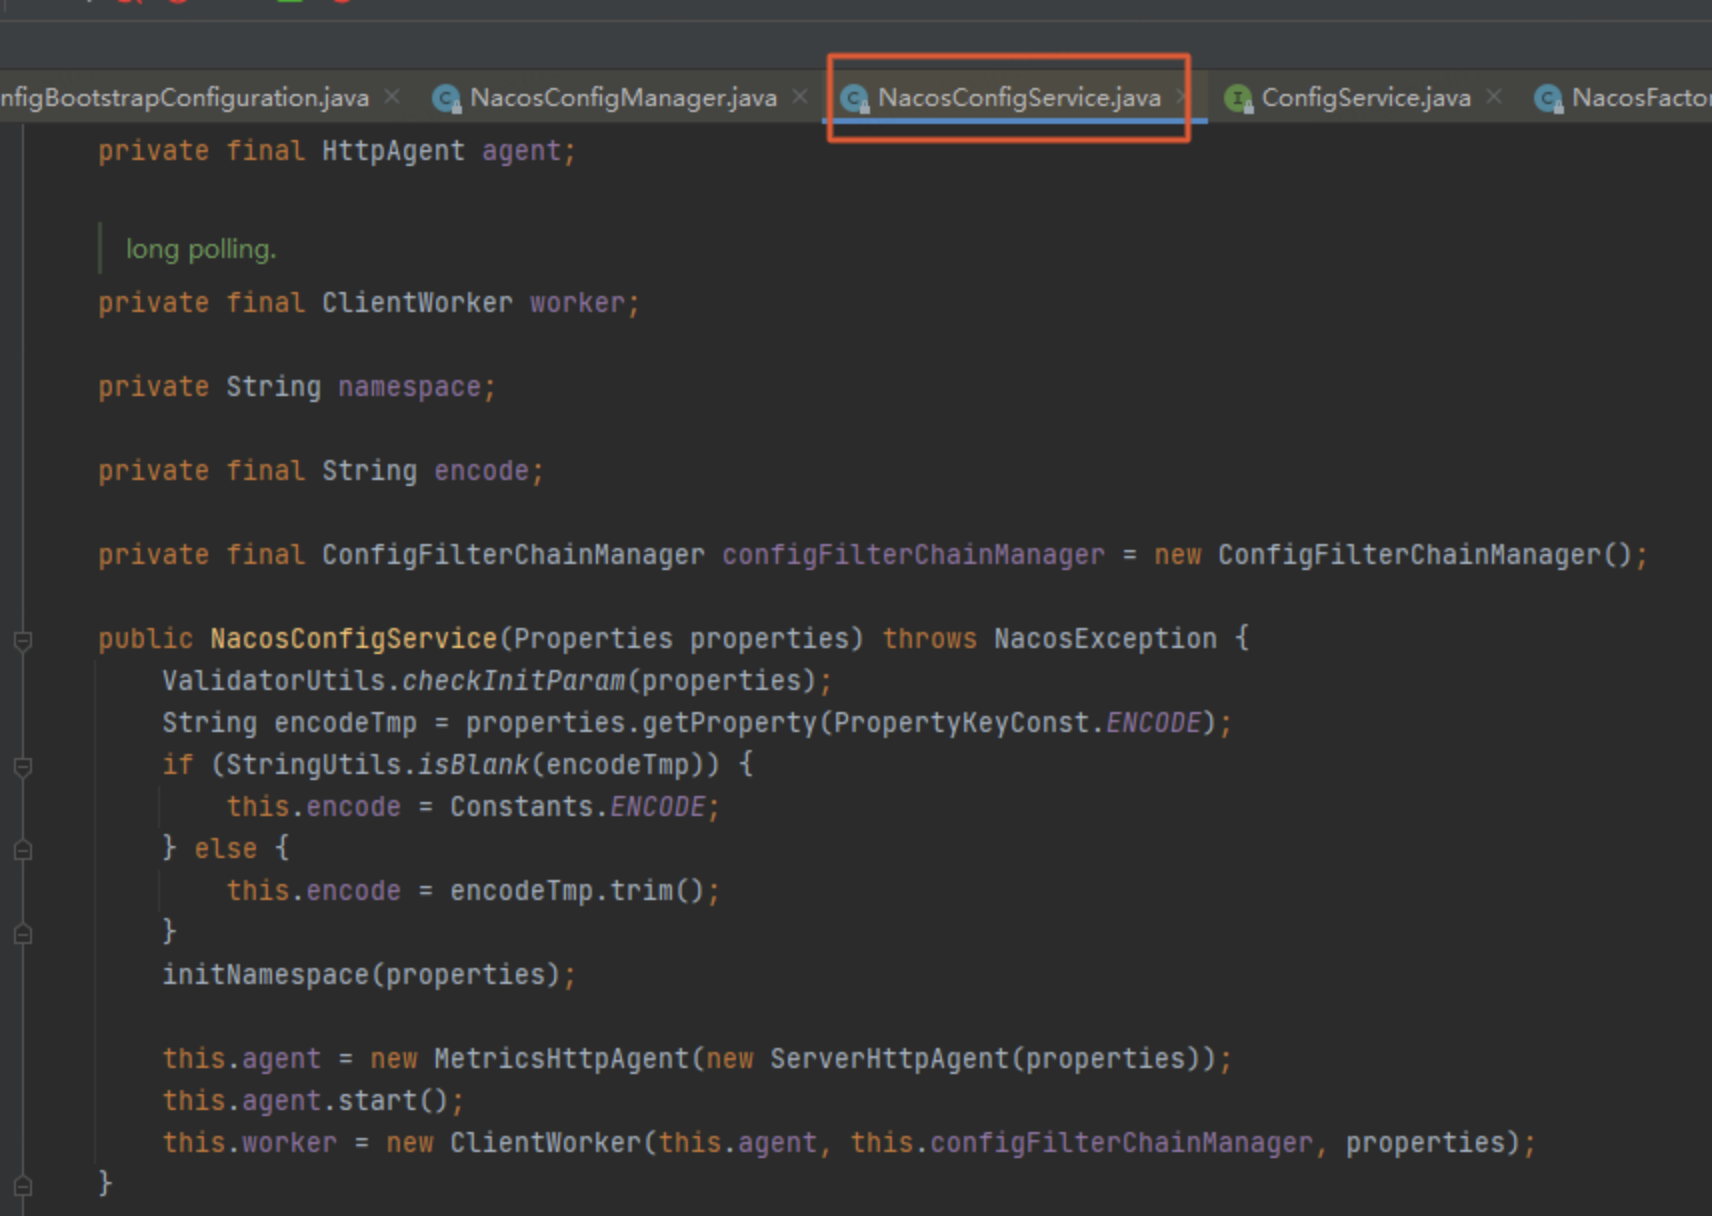Screen dimensions: 1712x1216
Task: Click the initNamespace method call
Action: tap(265, 975)
